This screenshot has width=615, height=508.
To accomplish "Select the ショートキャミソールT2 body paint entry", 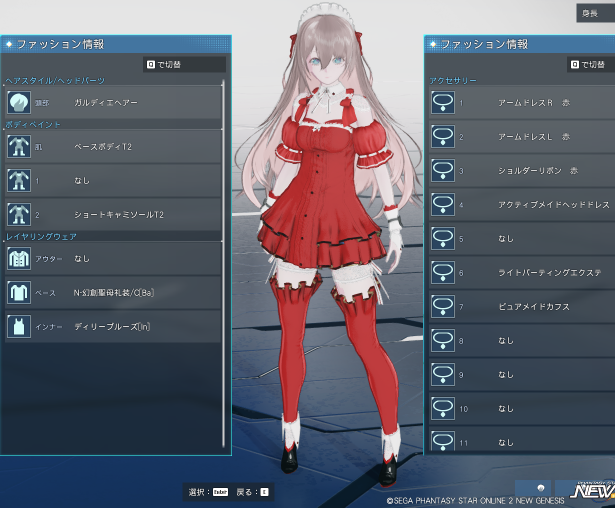I will pyautogui.click(x=114, y=215).
